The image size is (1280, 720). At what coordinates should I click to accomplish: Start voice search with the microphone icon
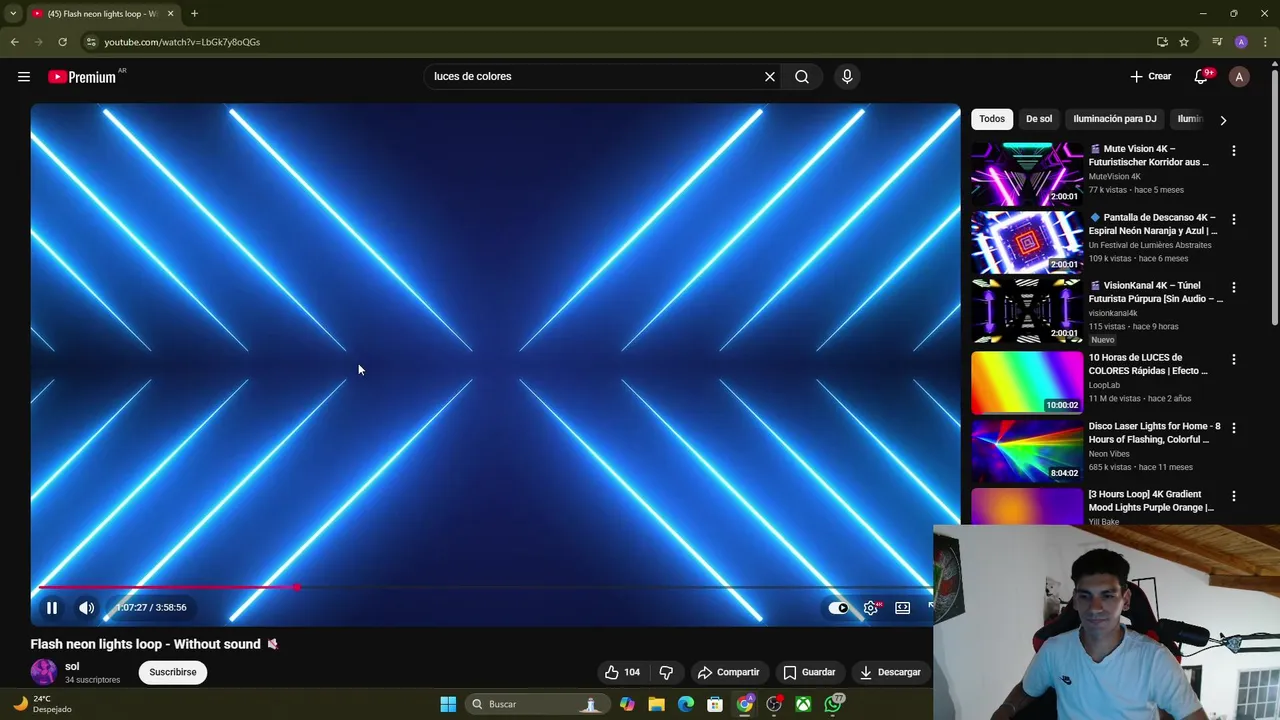(x=847, y=76)
